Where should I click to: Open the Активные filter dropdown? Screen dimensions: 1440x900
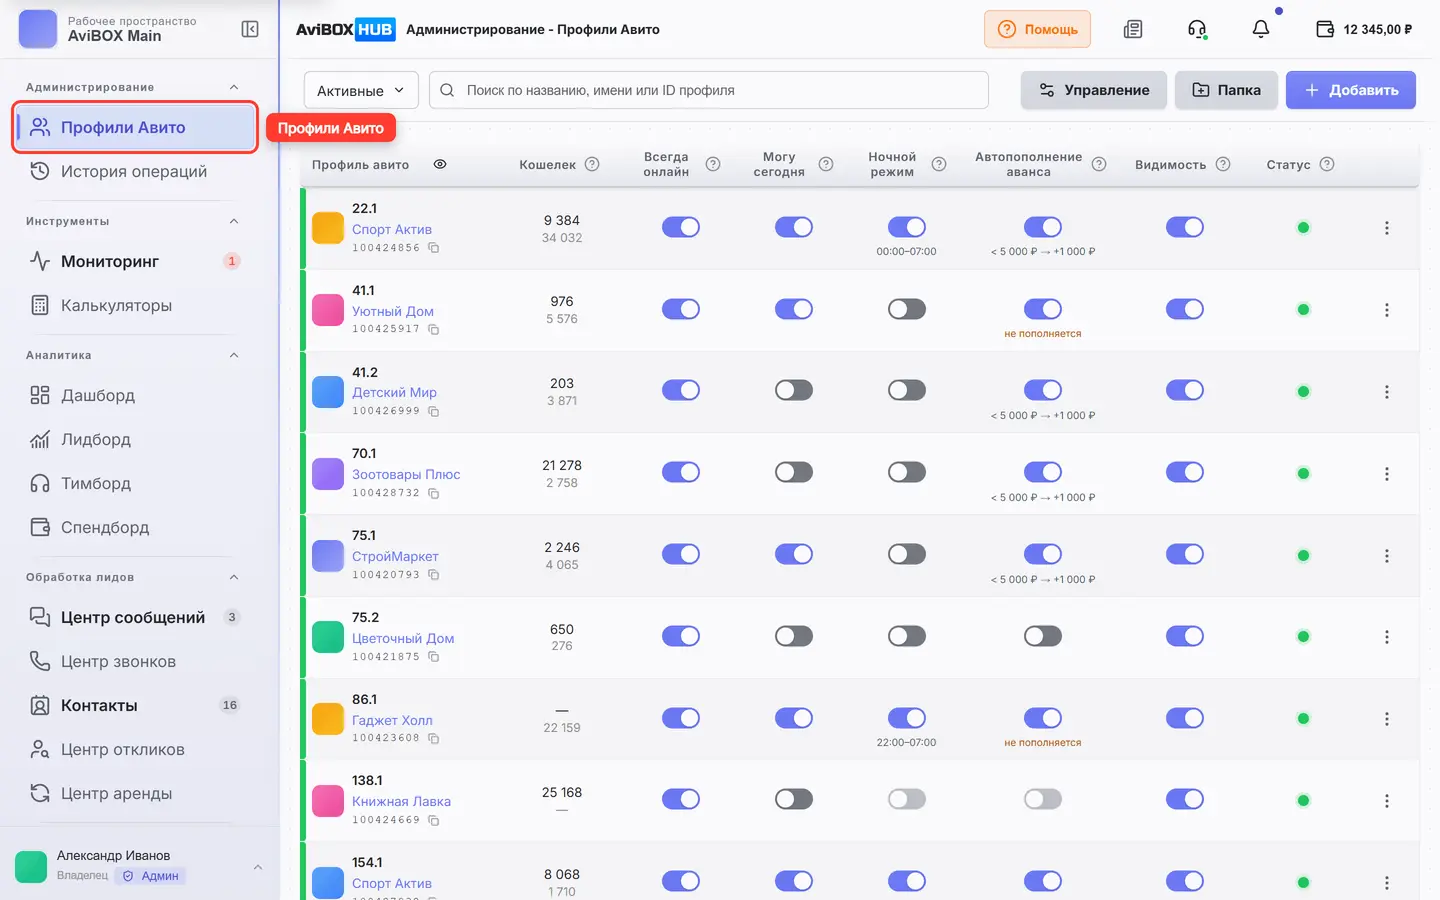[x=361, y=90]
